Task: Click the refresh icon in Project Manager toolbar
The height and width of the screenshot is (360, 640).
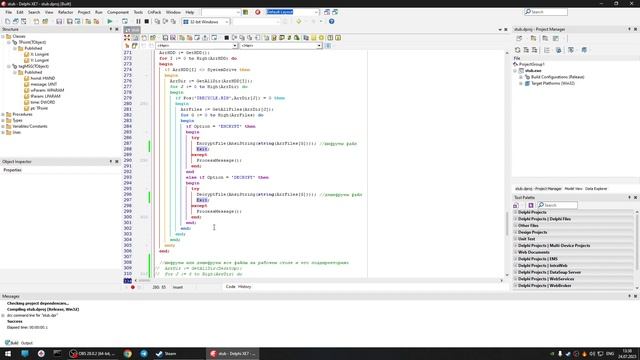Action: [x=518, y=50]
